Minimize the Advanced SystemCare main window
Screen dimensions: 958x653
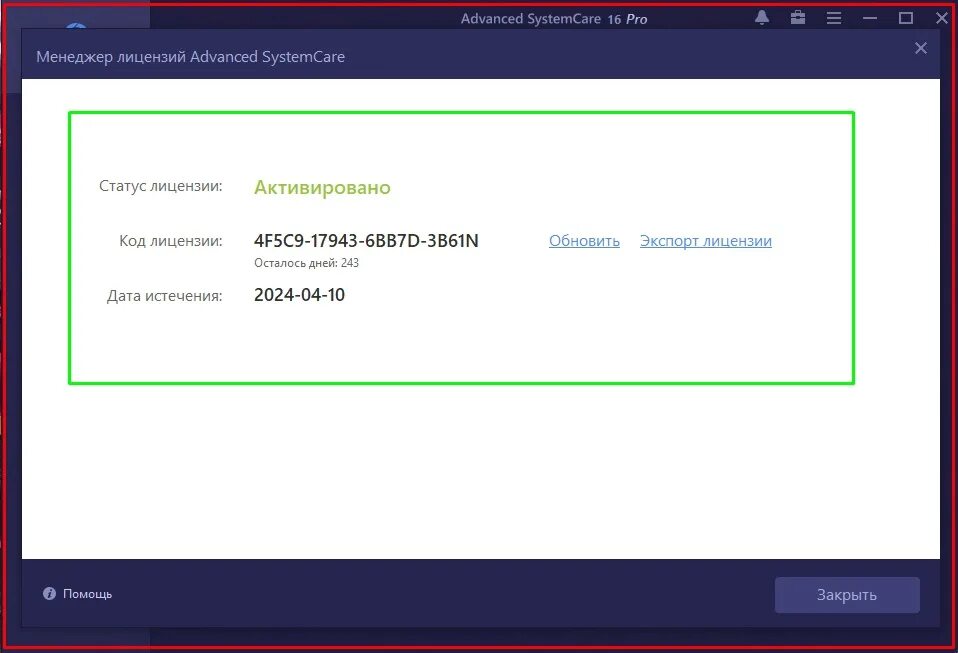point(869,18)
